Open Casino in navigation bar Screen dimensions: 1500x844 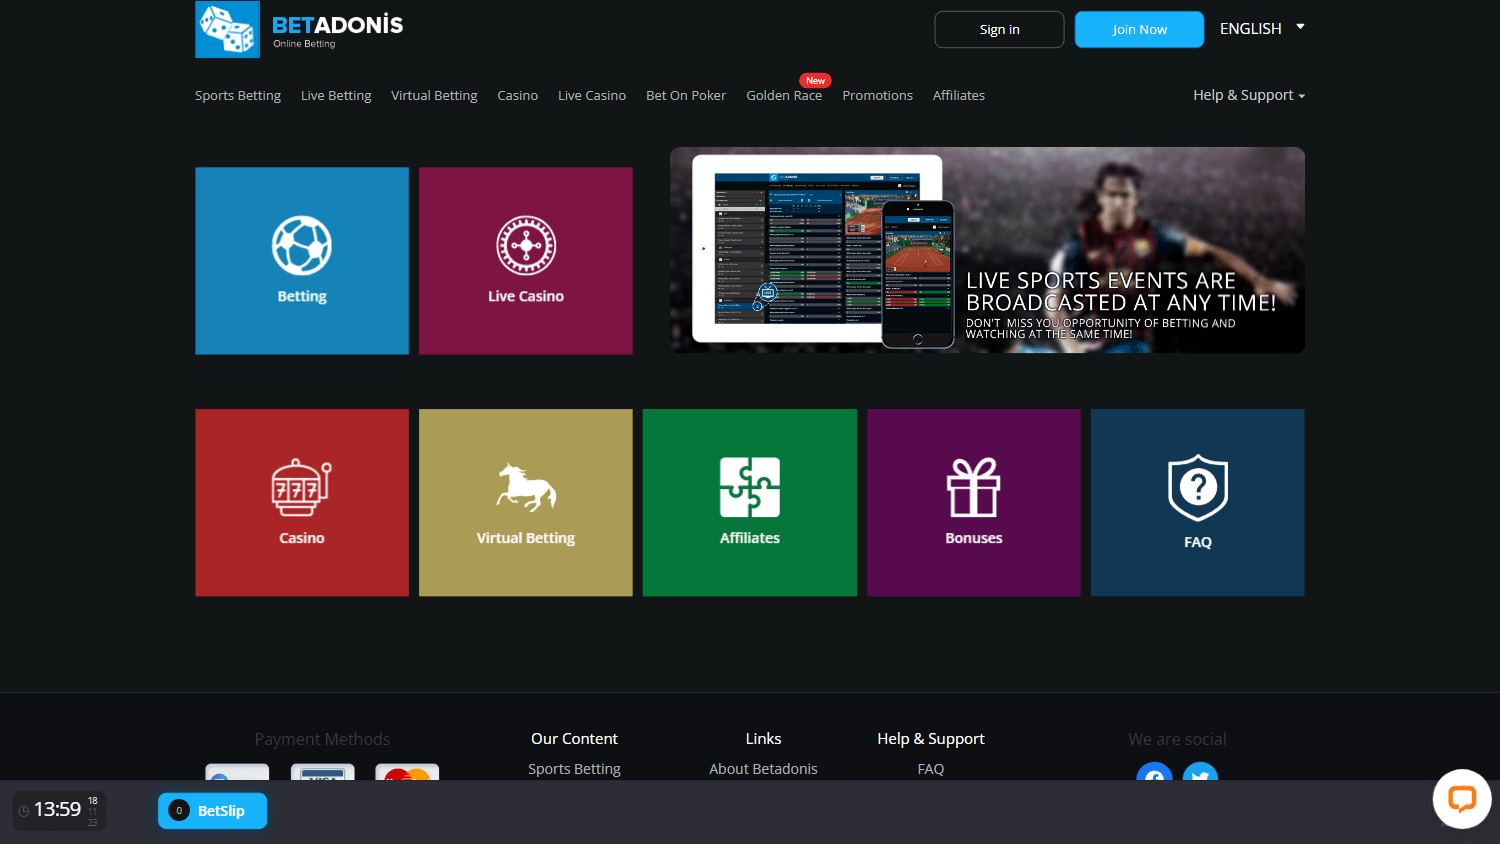click(518, 96)
